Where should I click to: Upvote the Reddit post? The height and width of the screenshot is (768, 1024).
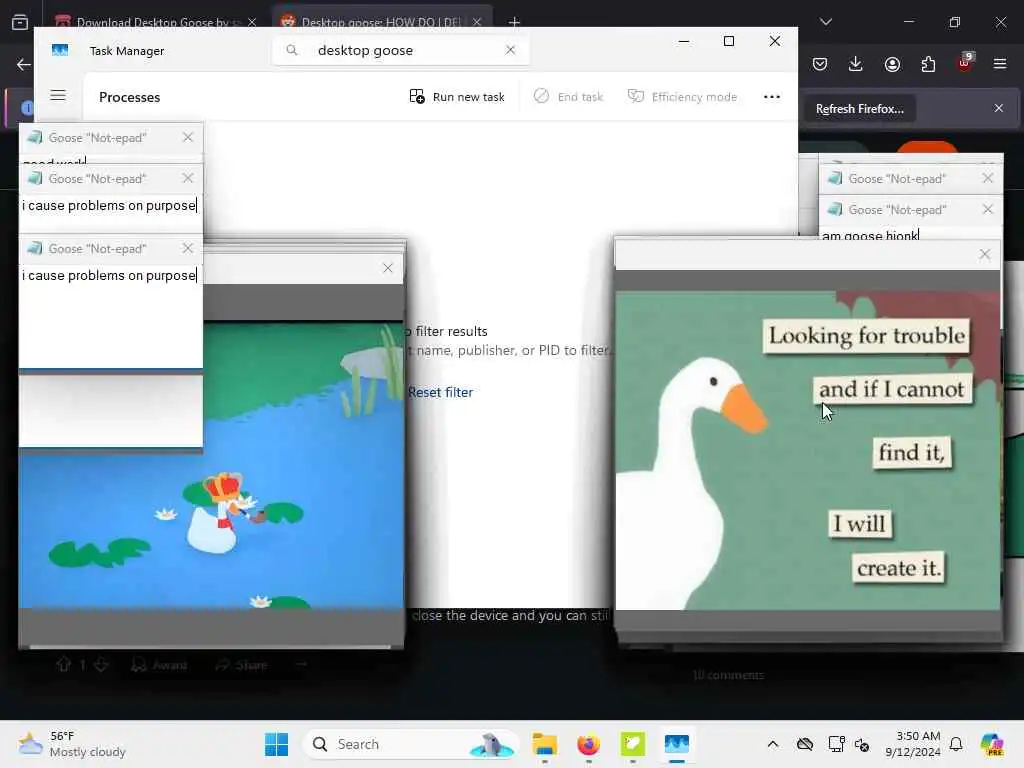point(63,665)
